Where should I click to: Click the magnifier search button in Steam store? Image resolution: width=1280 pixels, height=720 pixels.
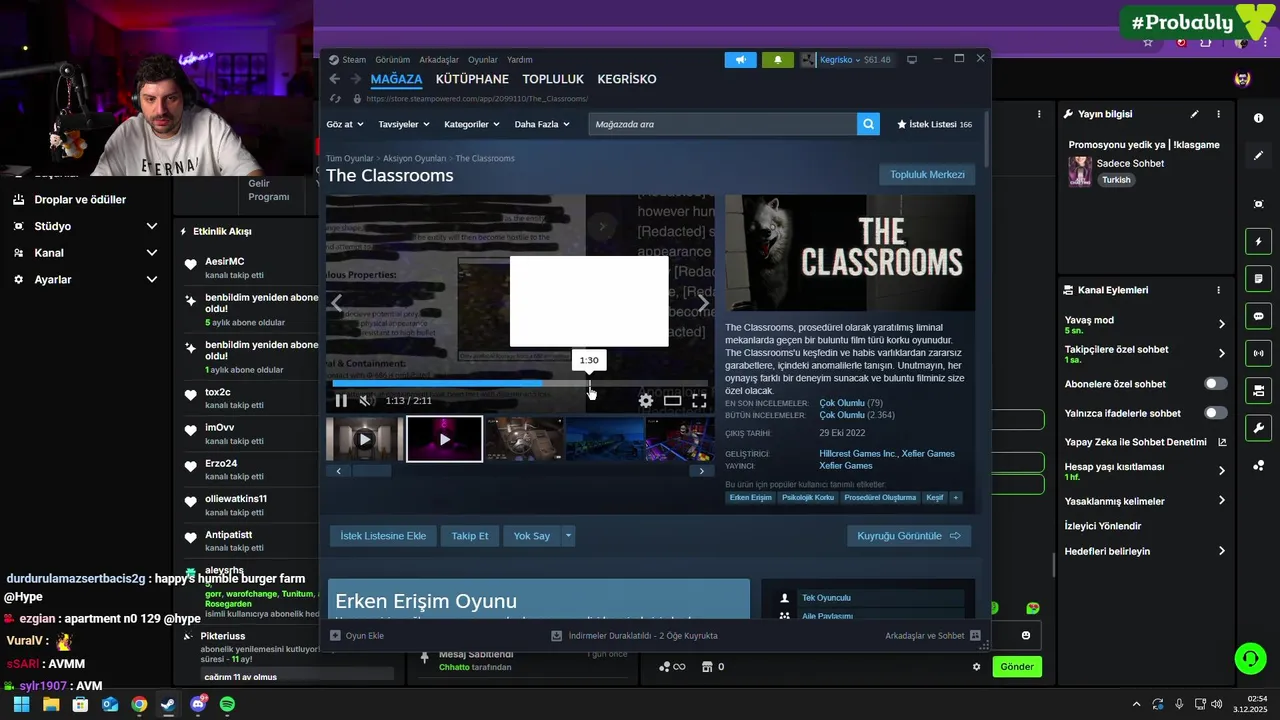(x=869, y=124)
